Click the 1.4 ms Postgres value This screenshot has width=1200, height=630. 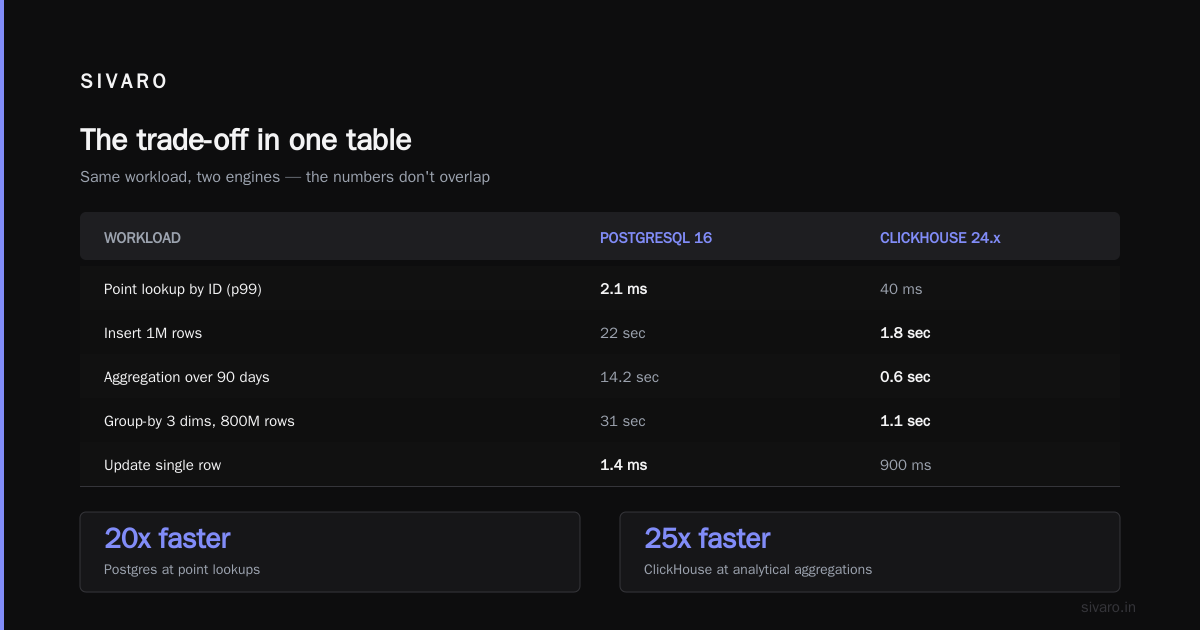(x=624, y=465)
